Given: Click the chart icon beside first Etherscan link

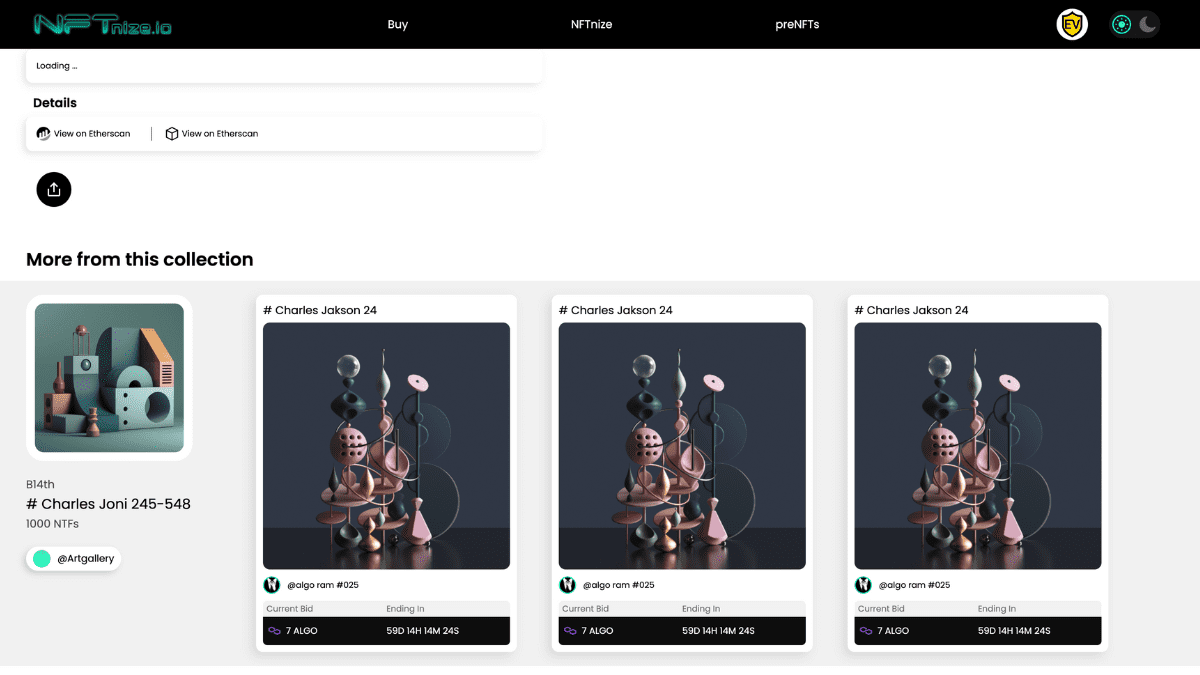Looking at the screenshot, I should point(43,133).
